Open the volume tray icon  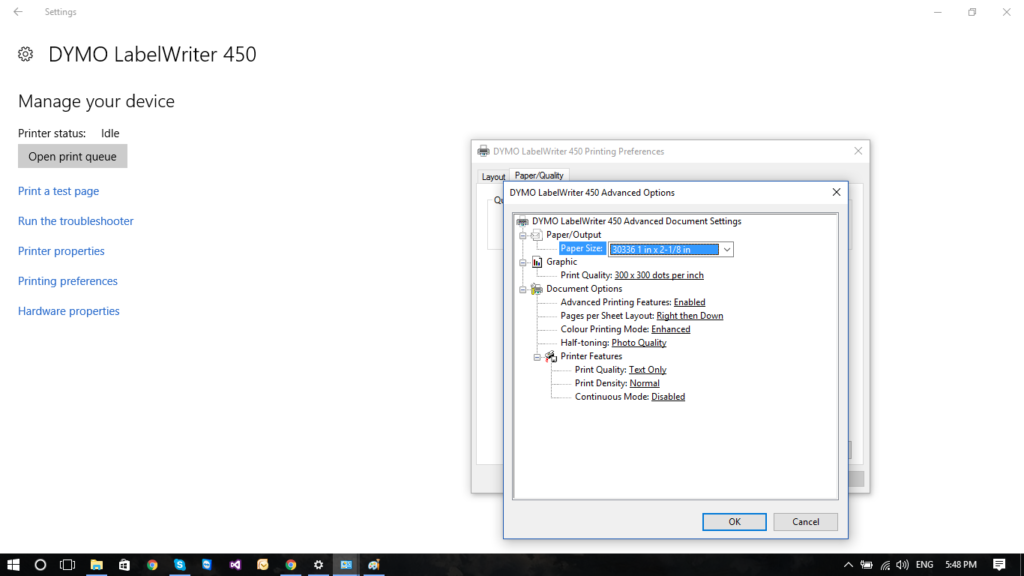903,565
